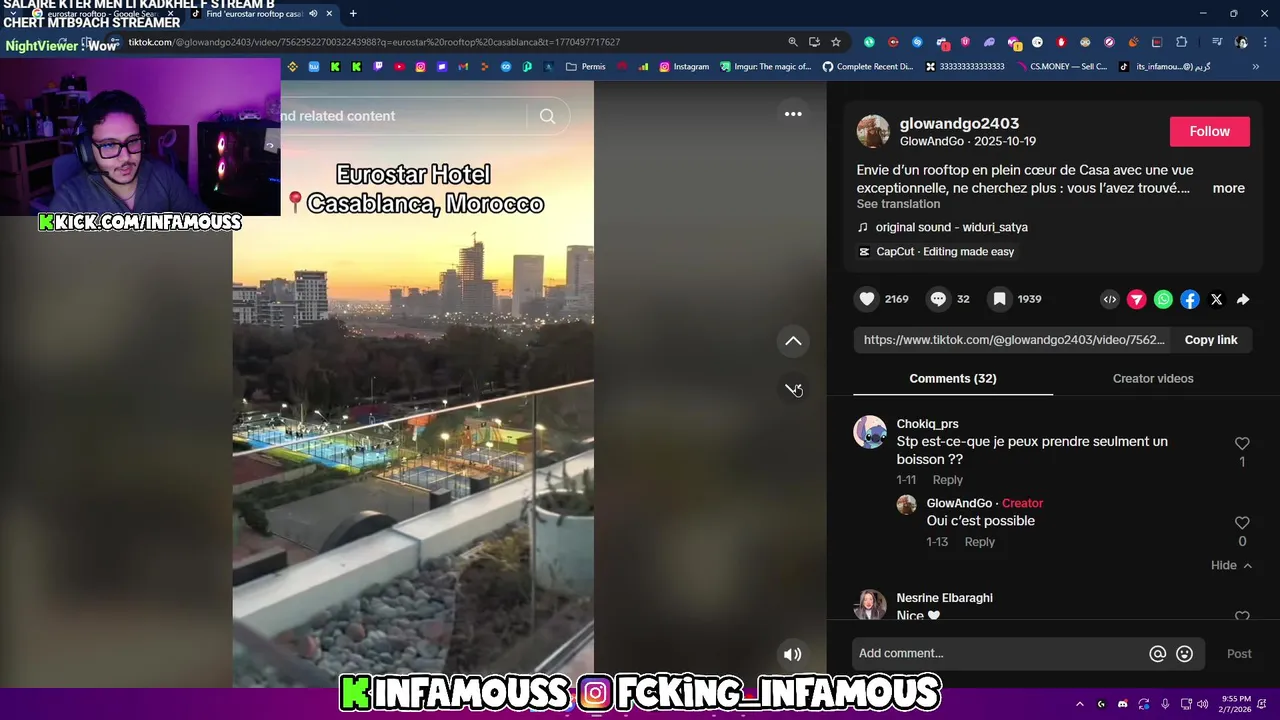1280x720 pixels.
Task: Open the glowandgo2403 username link
Action: coord(959,123)
